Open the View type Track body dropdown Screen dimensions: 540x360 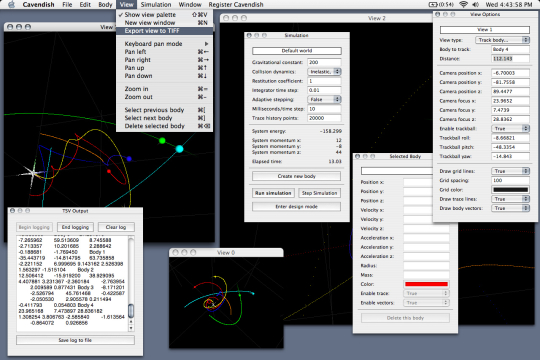point(502,40)
